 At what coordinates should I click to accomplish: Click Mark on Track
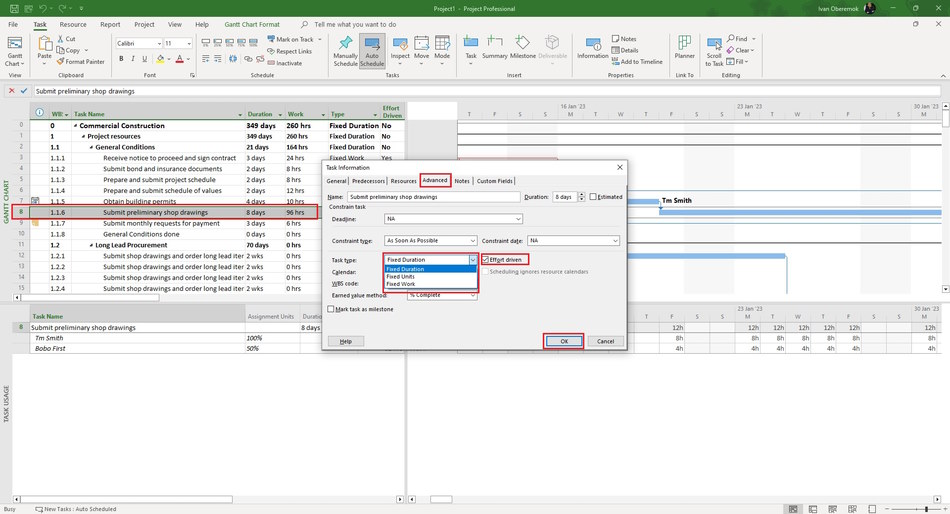[291, 39]
